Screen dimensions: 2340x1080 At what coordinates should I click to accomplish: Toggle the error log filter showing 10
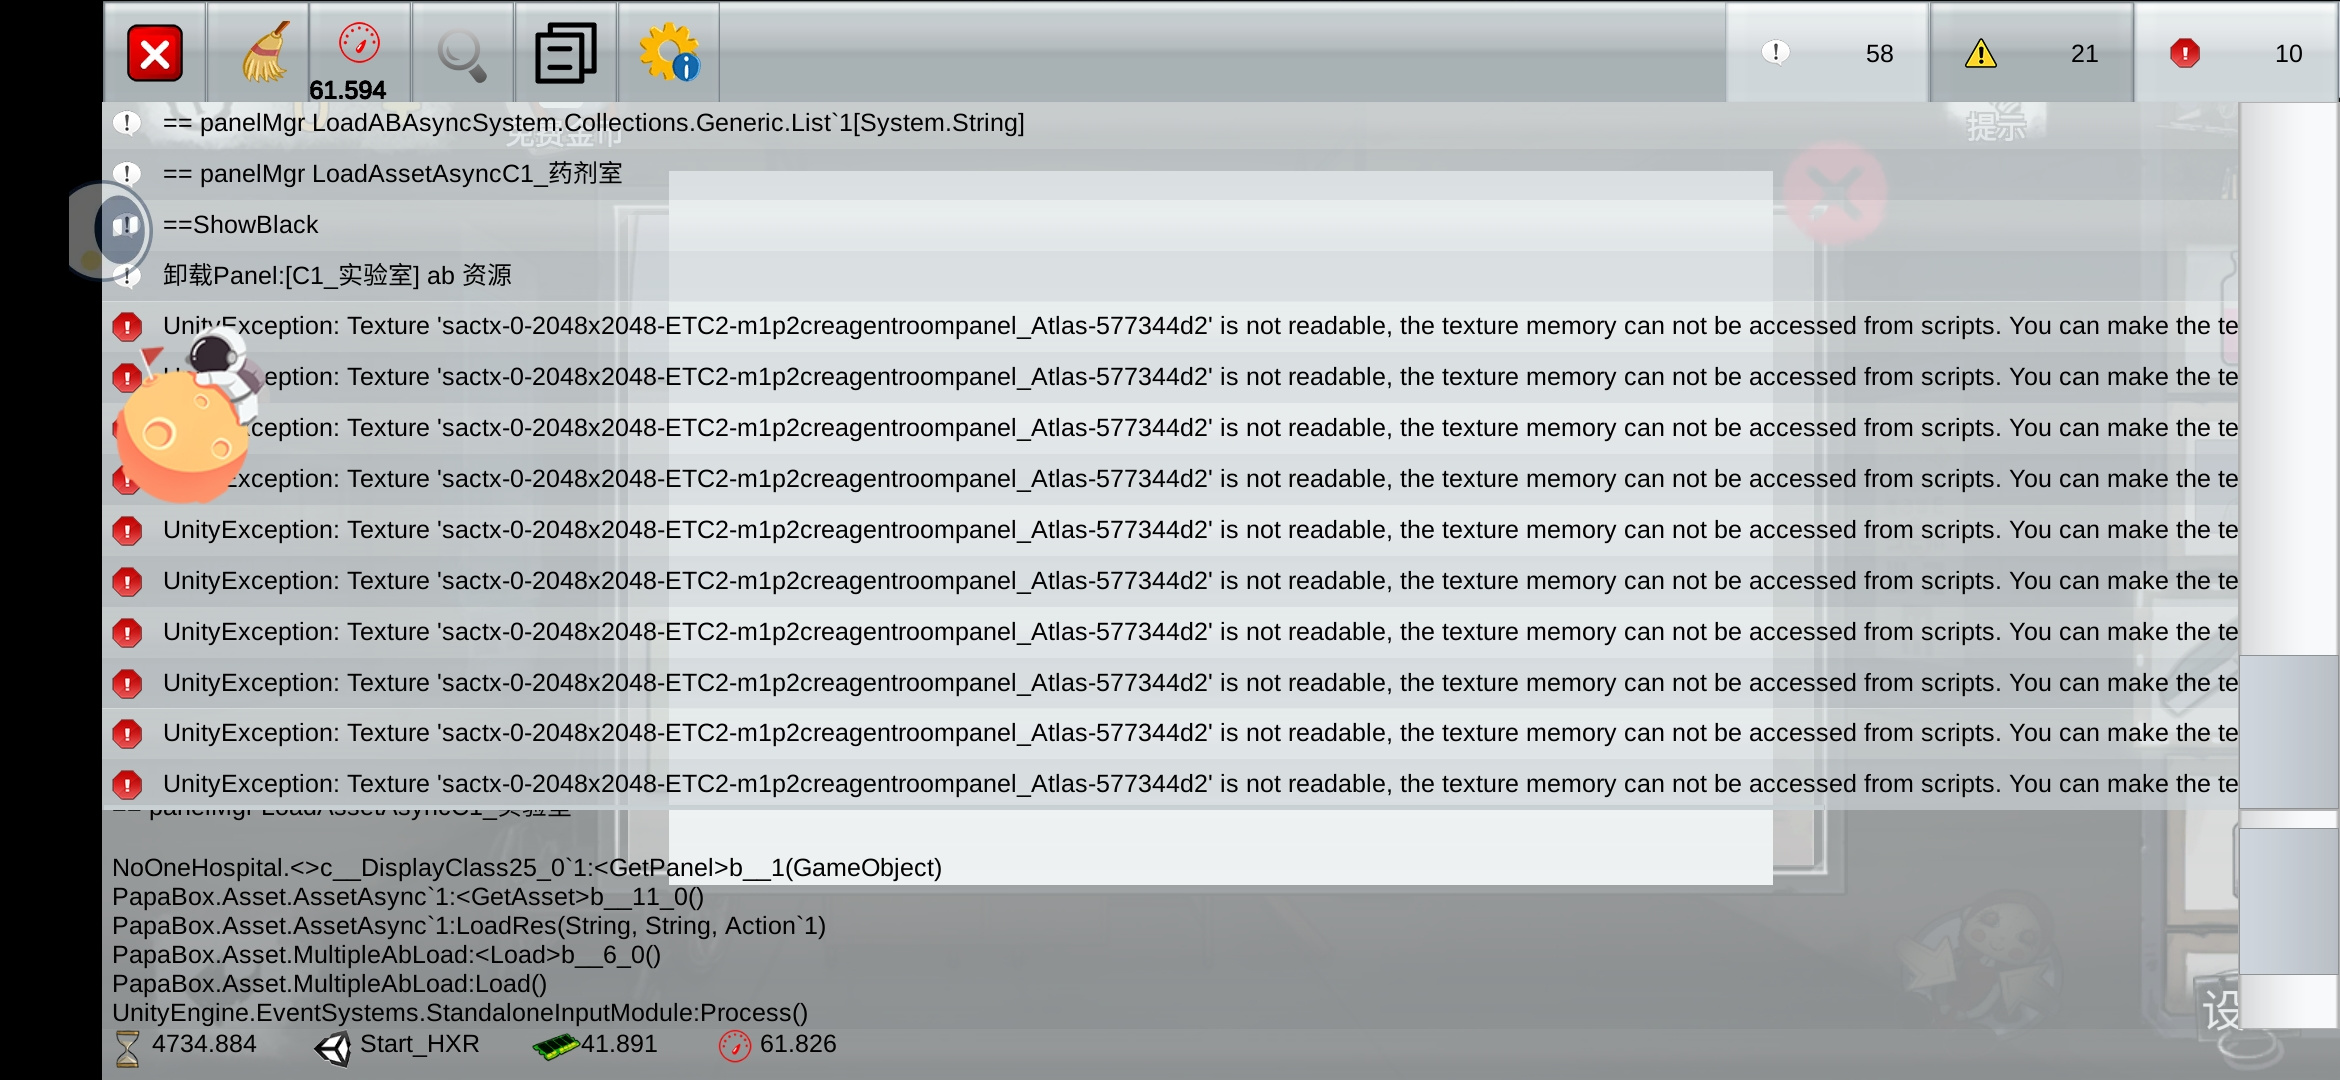pyautogui.click(x=2236, y=53)
